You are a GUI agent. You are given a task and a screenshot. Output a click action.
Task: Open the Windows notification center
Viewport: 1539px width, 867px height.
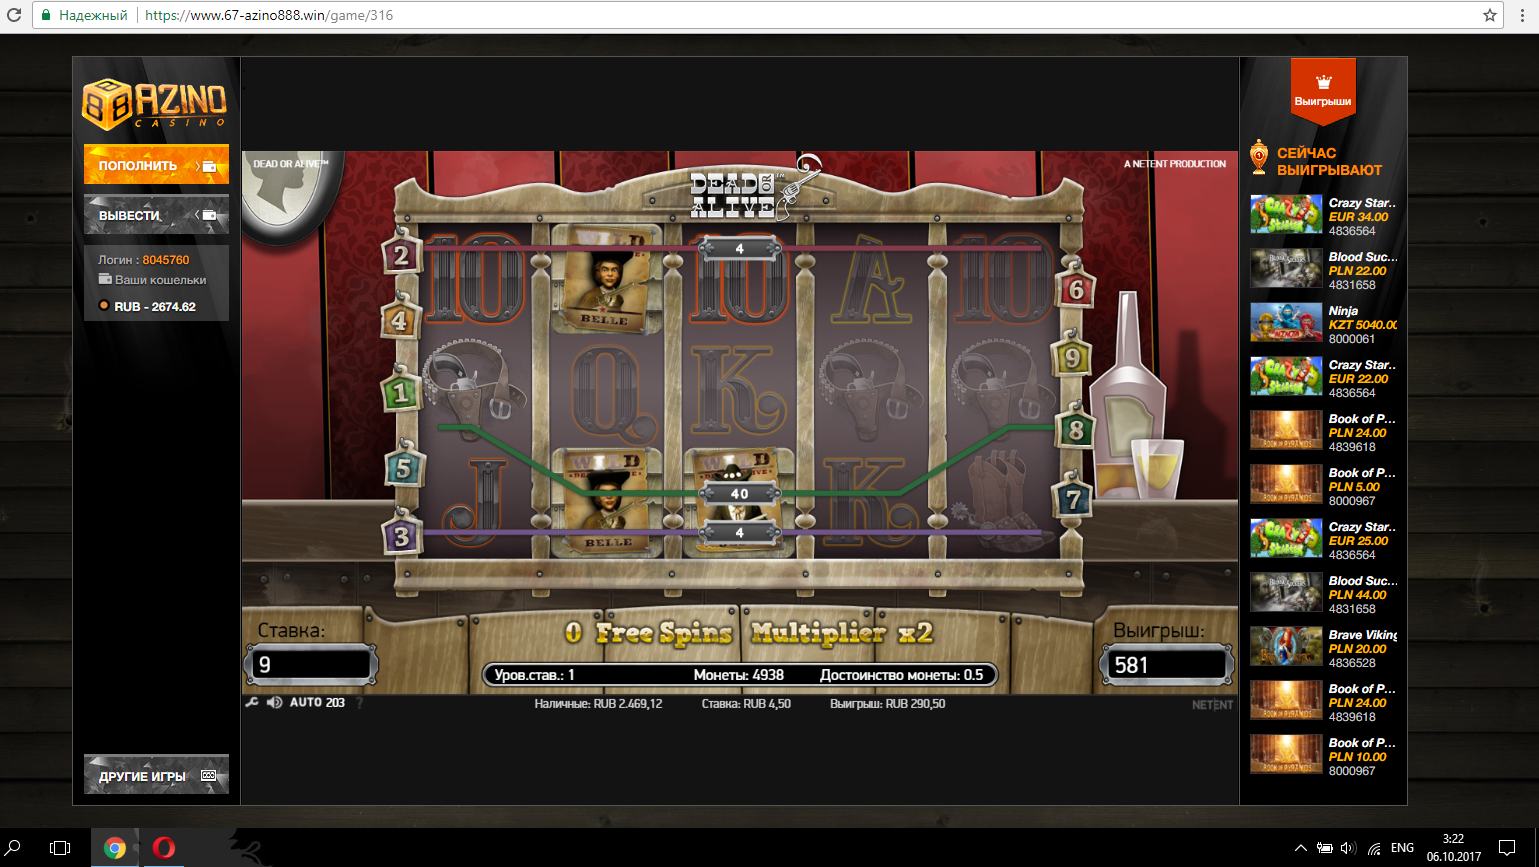(x=1507, y=848)
